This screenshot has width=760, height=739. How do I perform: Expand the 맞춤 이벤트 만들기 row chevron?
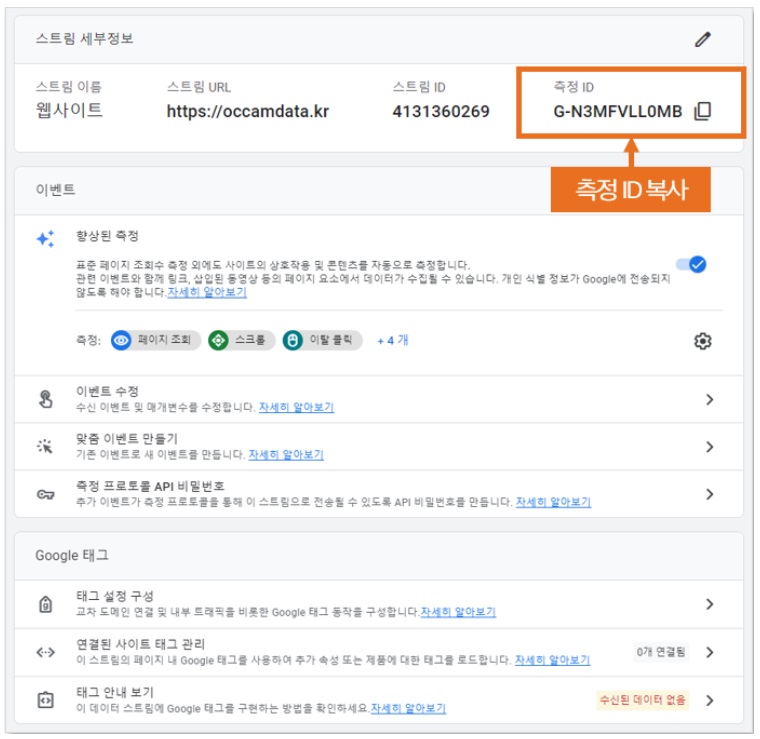tap(710, 447)
